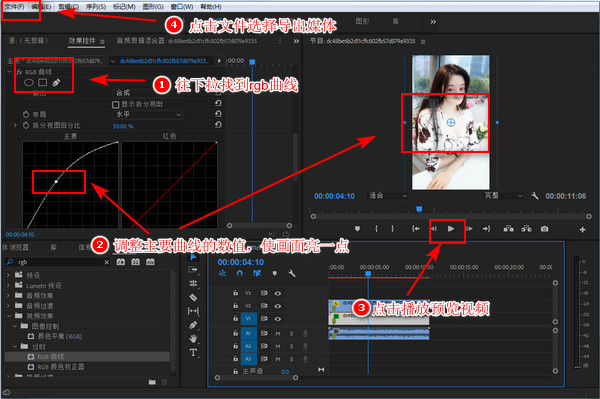The height and width of the screenshot is (399, 600).
Task: Toggle V3 track eye visibility
Action: (x=278, y=293)
